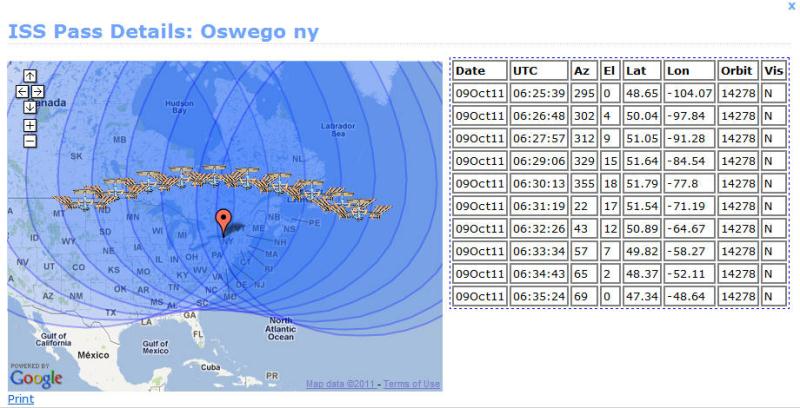Select the Orbit column header
This screenshot has width=800, height=408.
[x=736, y=71]
